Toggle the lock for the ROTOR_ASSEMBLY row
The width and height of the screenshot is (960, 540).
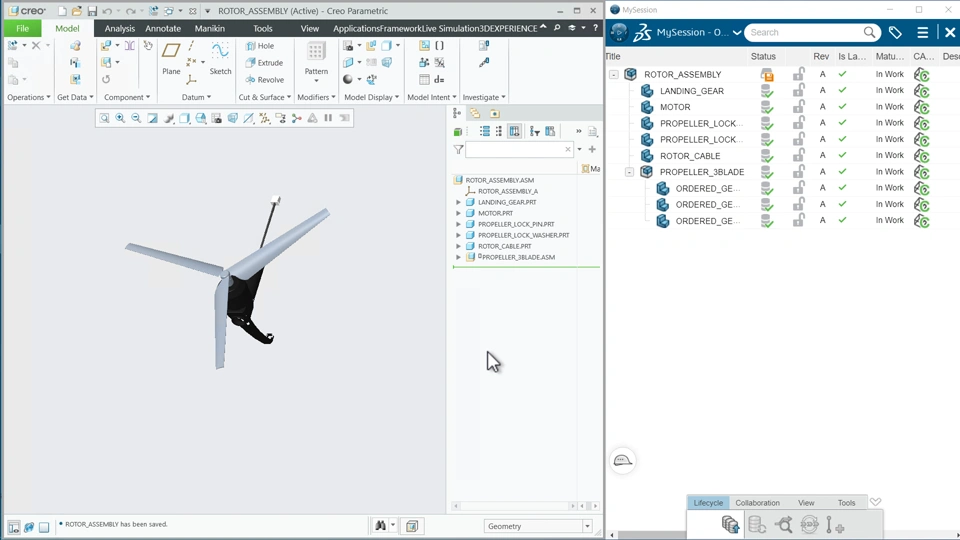point(798,74)
